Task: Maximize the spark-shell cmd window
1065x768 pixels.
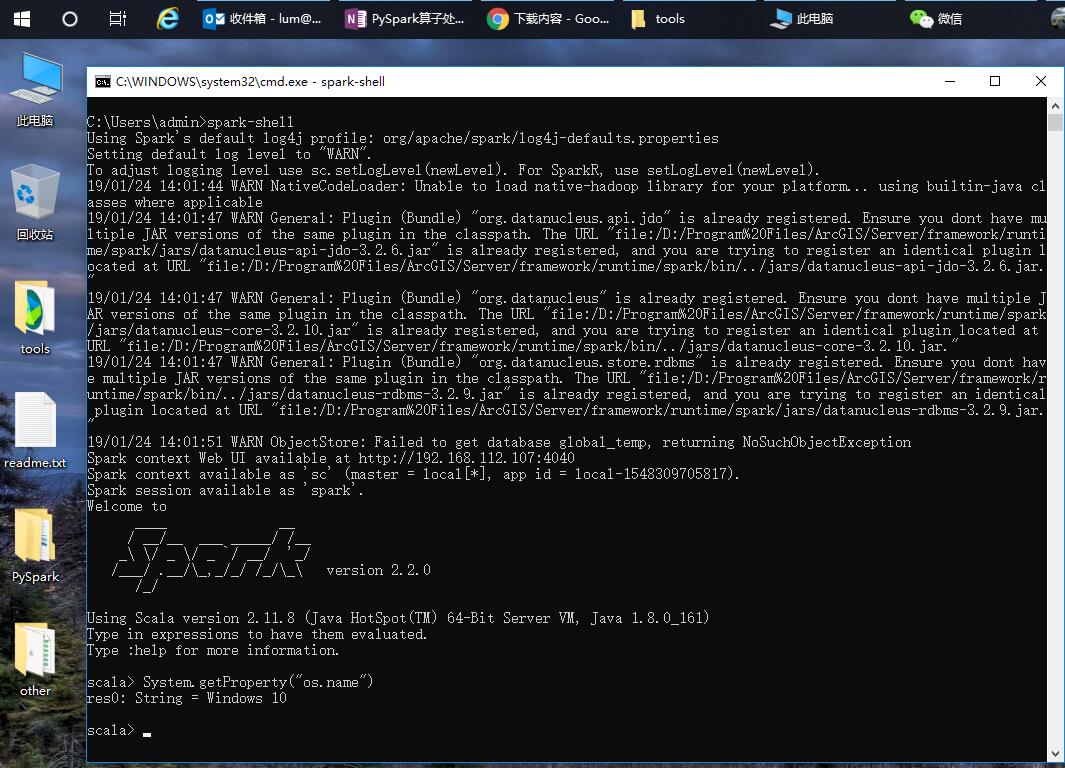Action: tap(995, 81)
